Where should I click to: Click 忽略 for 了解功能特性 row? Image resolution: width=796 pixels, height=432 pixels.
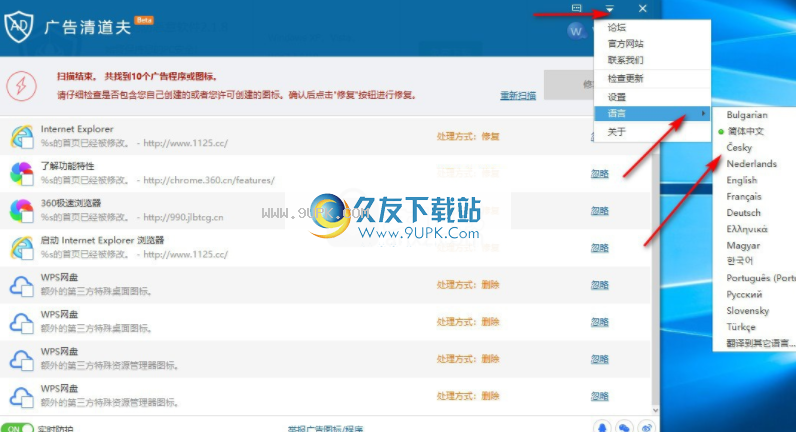click(x=600, y=174)
